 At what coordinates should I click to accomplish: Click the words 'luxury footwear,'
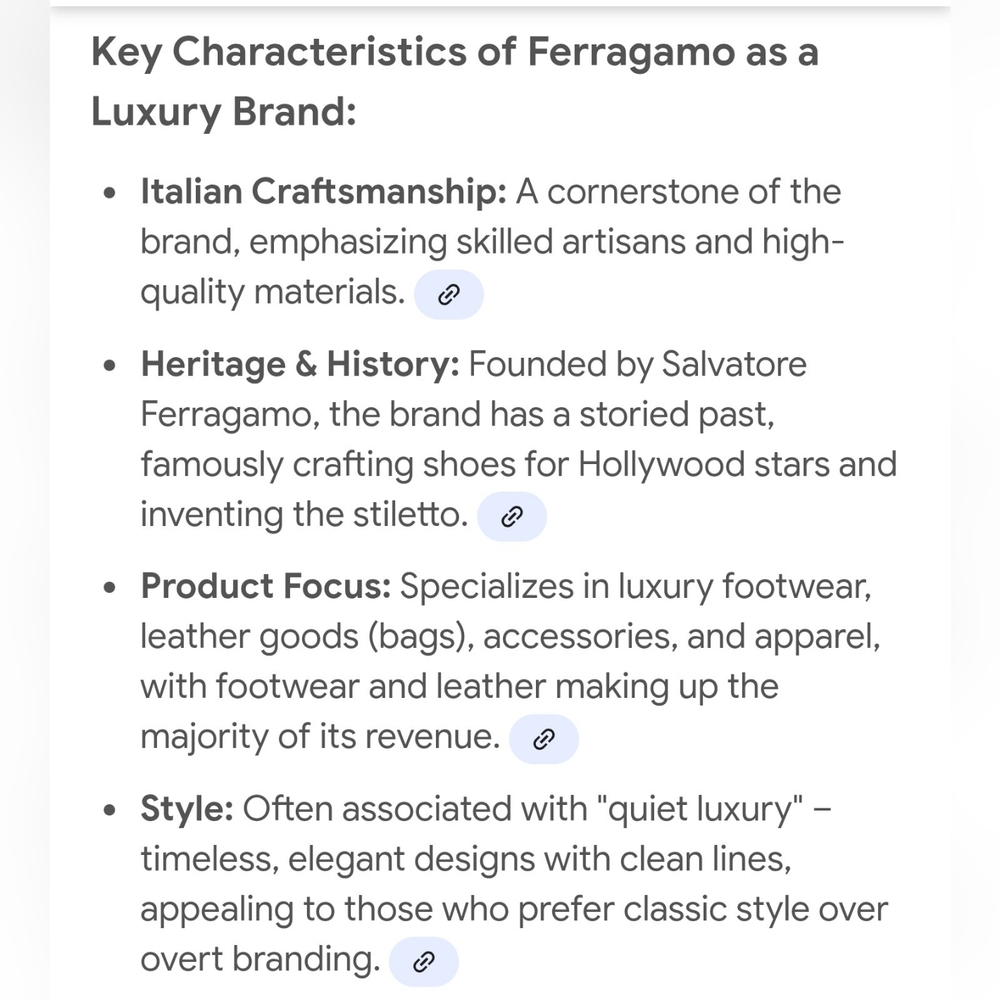pos(744,586)
